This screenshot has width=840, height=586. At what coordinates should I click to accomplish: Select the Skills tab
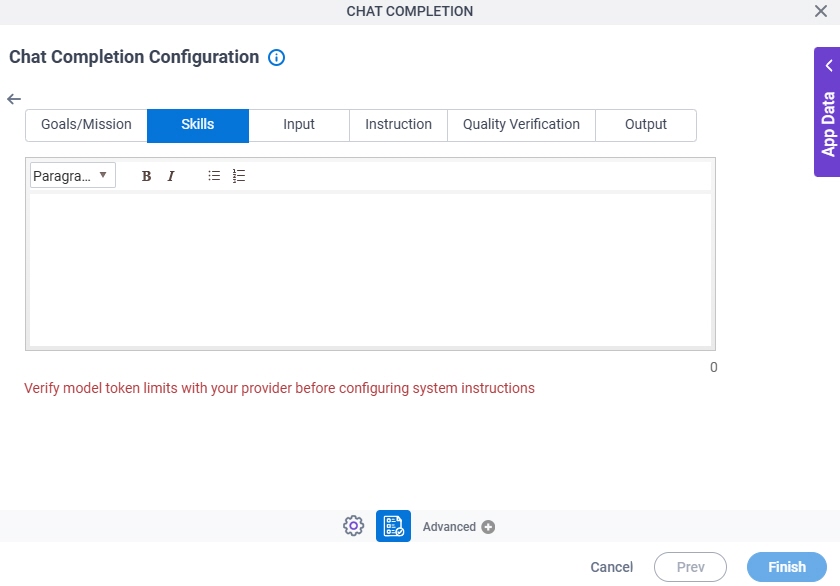pos(198,125)
